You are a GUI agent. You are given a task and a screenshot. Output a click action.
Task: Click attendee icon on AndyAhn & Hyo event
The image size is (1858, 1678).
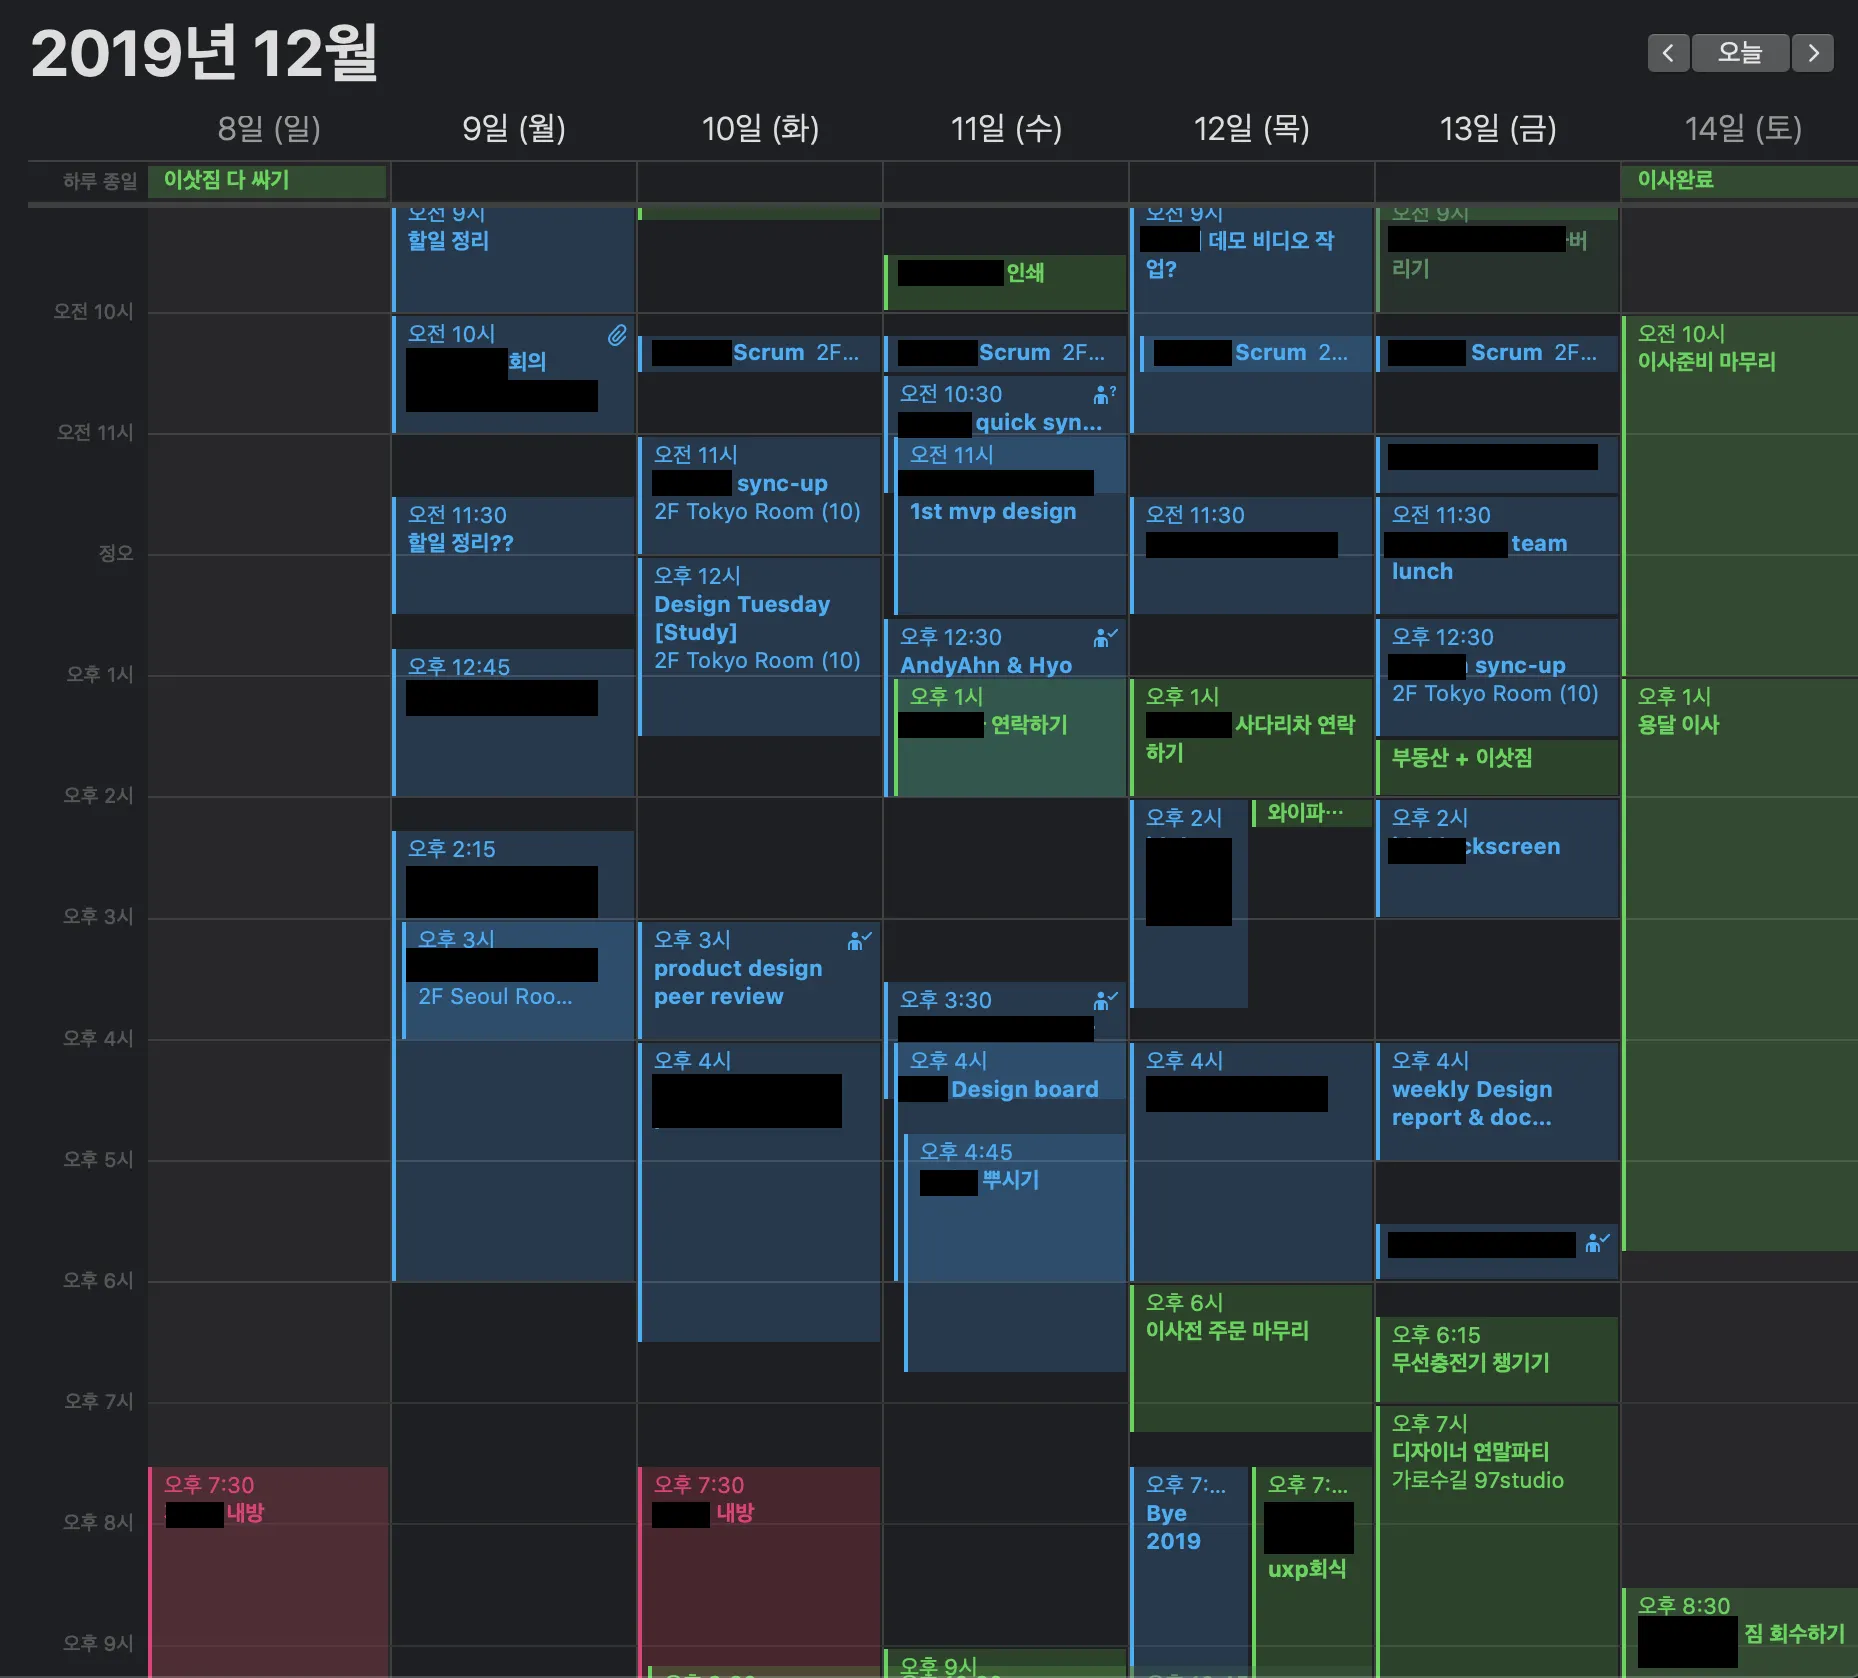(1105, 637)
